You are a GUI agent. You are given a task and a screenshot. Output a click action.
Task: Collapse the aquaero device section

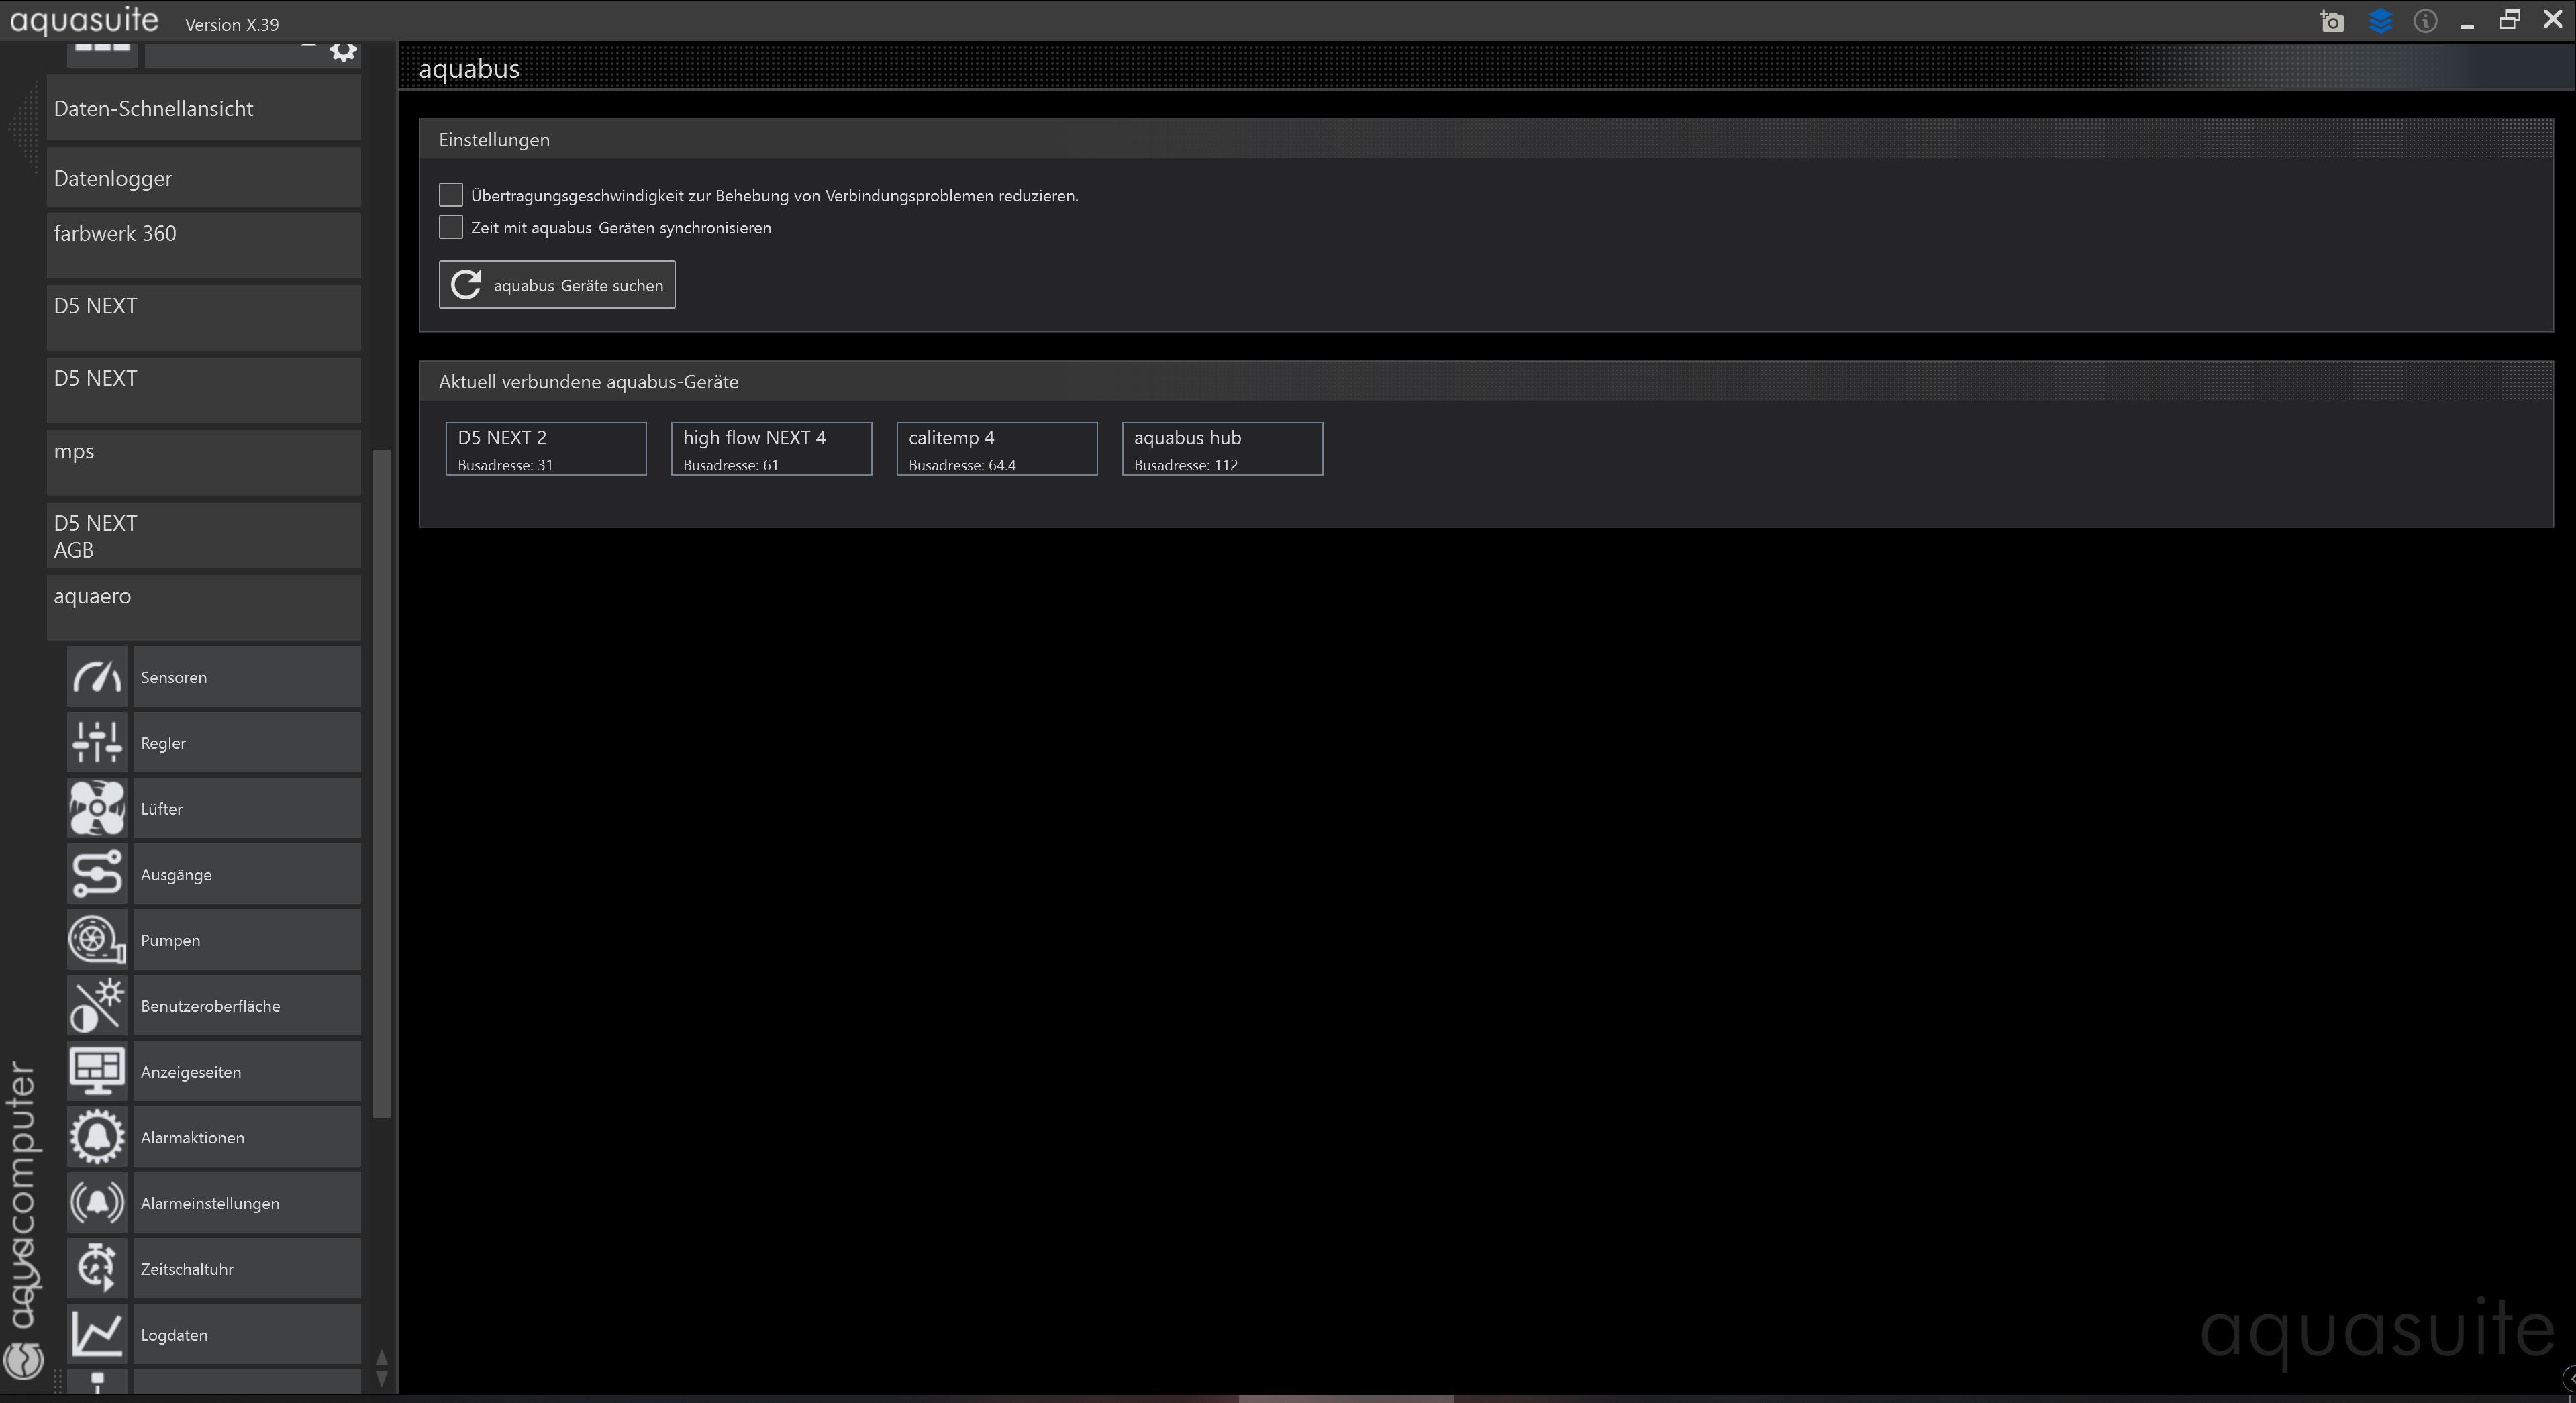(x=204, y=608)
